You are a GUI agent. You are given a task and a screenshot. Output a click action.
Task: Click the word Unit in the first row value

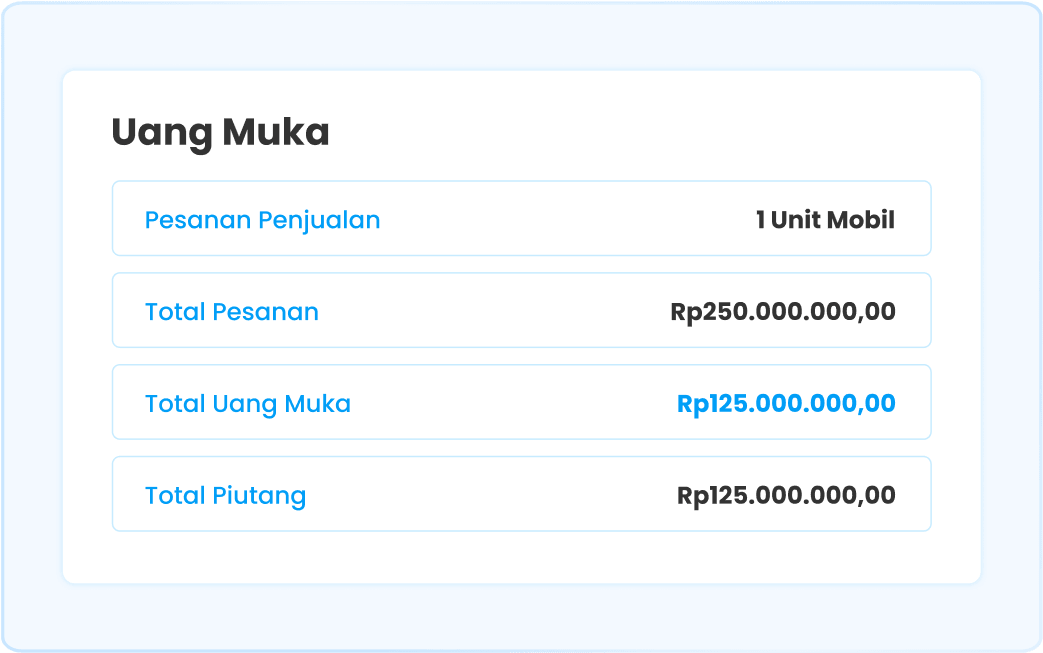click(x=796, y=220)
